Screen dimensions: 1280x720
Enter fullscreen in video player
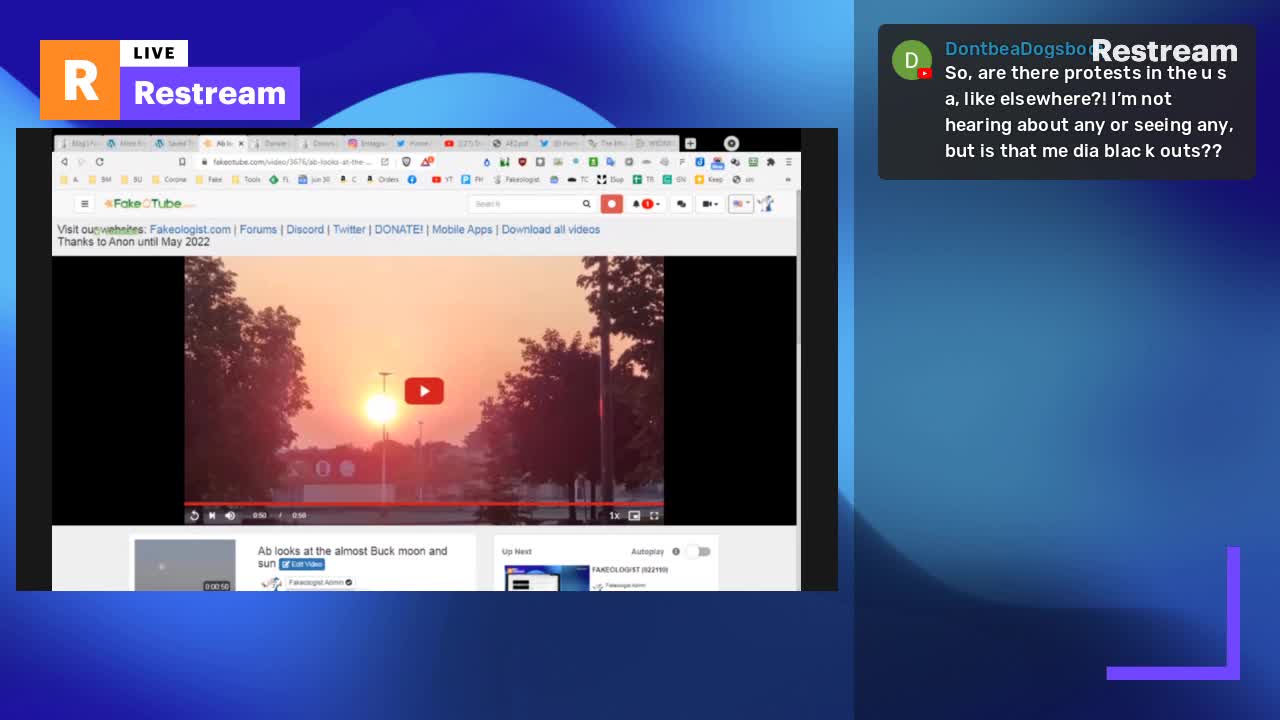point(654,516)
